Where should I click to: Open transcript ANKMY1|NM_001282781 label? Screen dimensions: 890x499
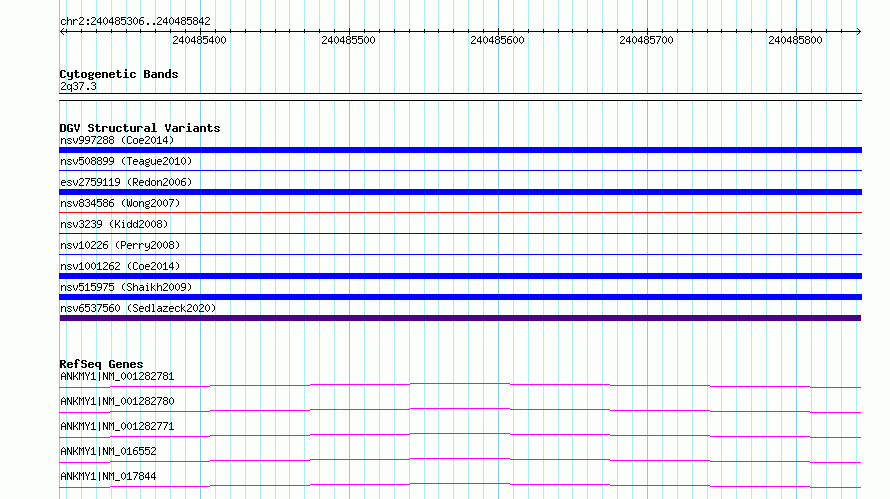pyautogui.click(x=117, y=376)
